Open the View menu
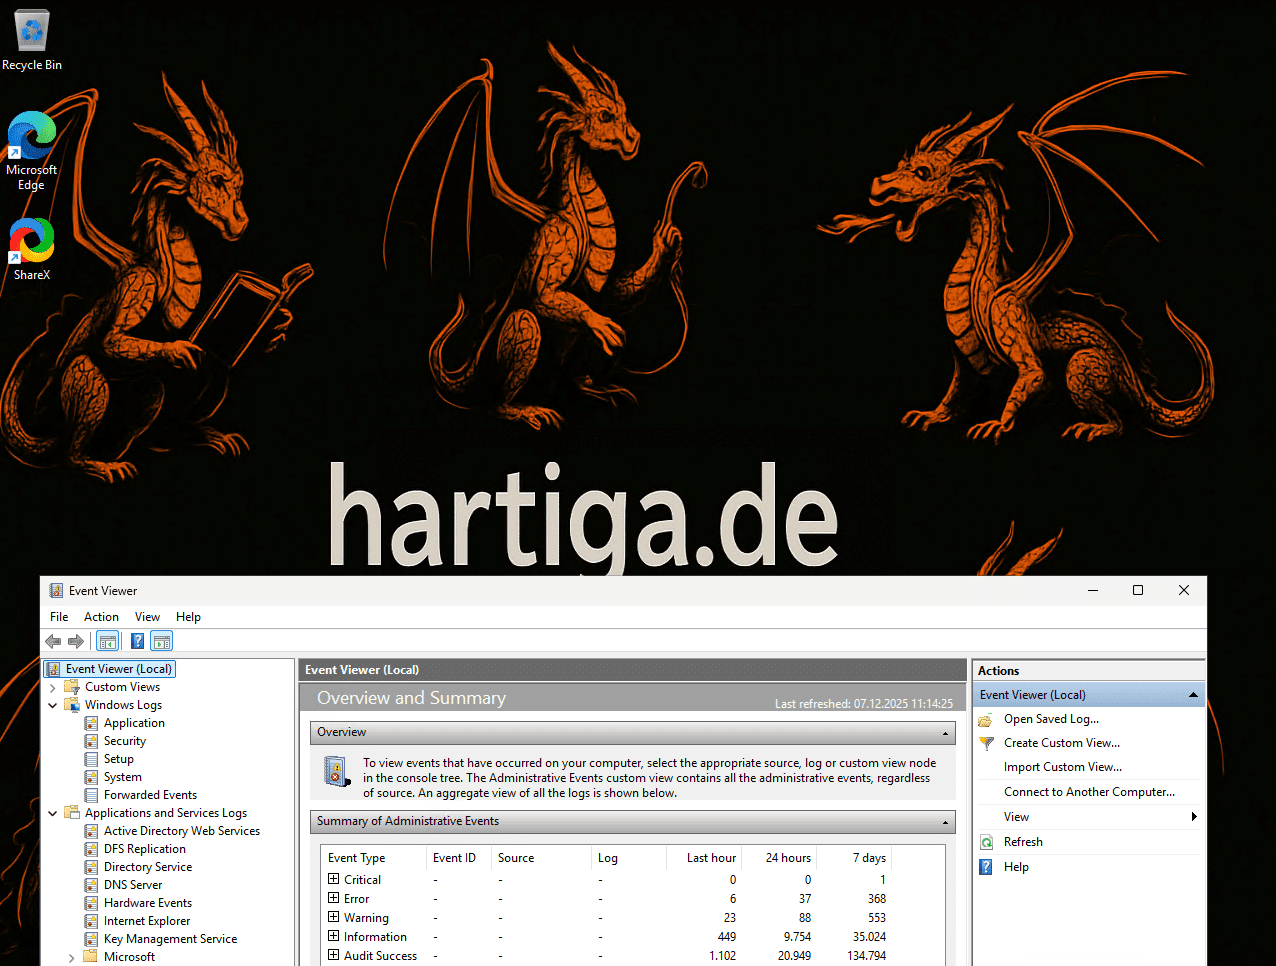1276x966 pixels. click(x=147, y=617)
